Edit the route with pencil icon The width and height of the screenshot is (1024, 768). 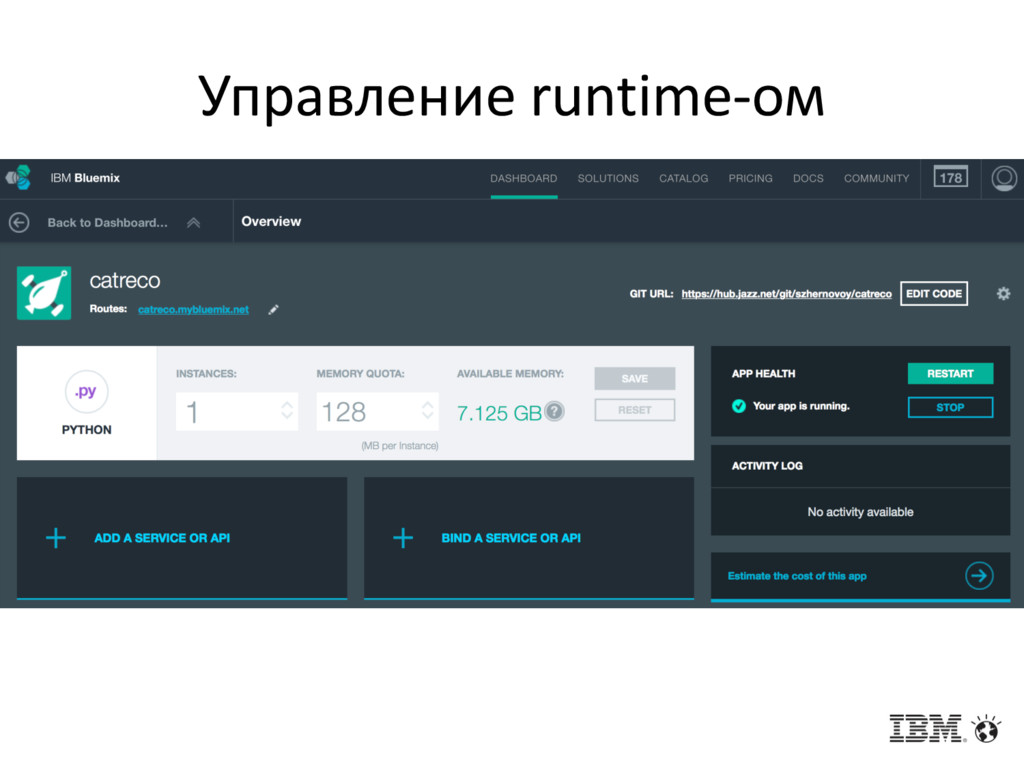pyautogui.click(x=274, y=310)
